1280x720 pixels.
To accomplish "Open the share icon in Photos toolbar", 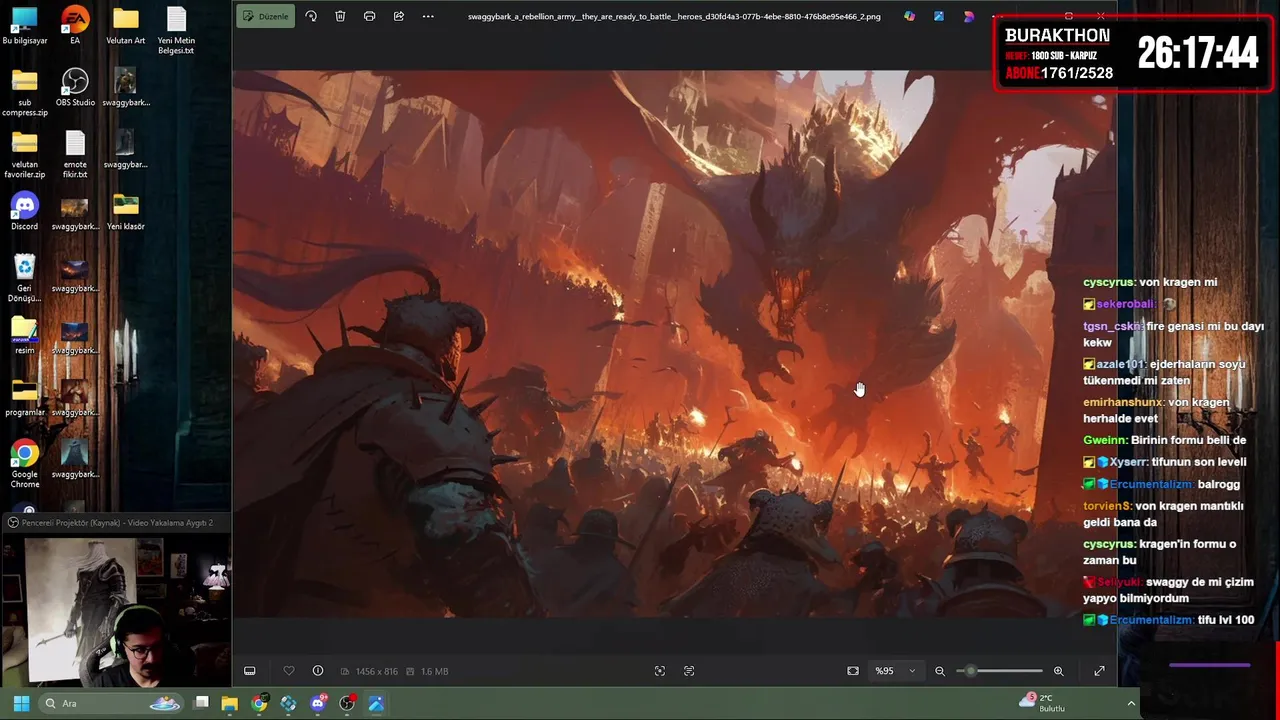I will 399,16.
